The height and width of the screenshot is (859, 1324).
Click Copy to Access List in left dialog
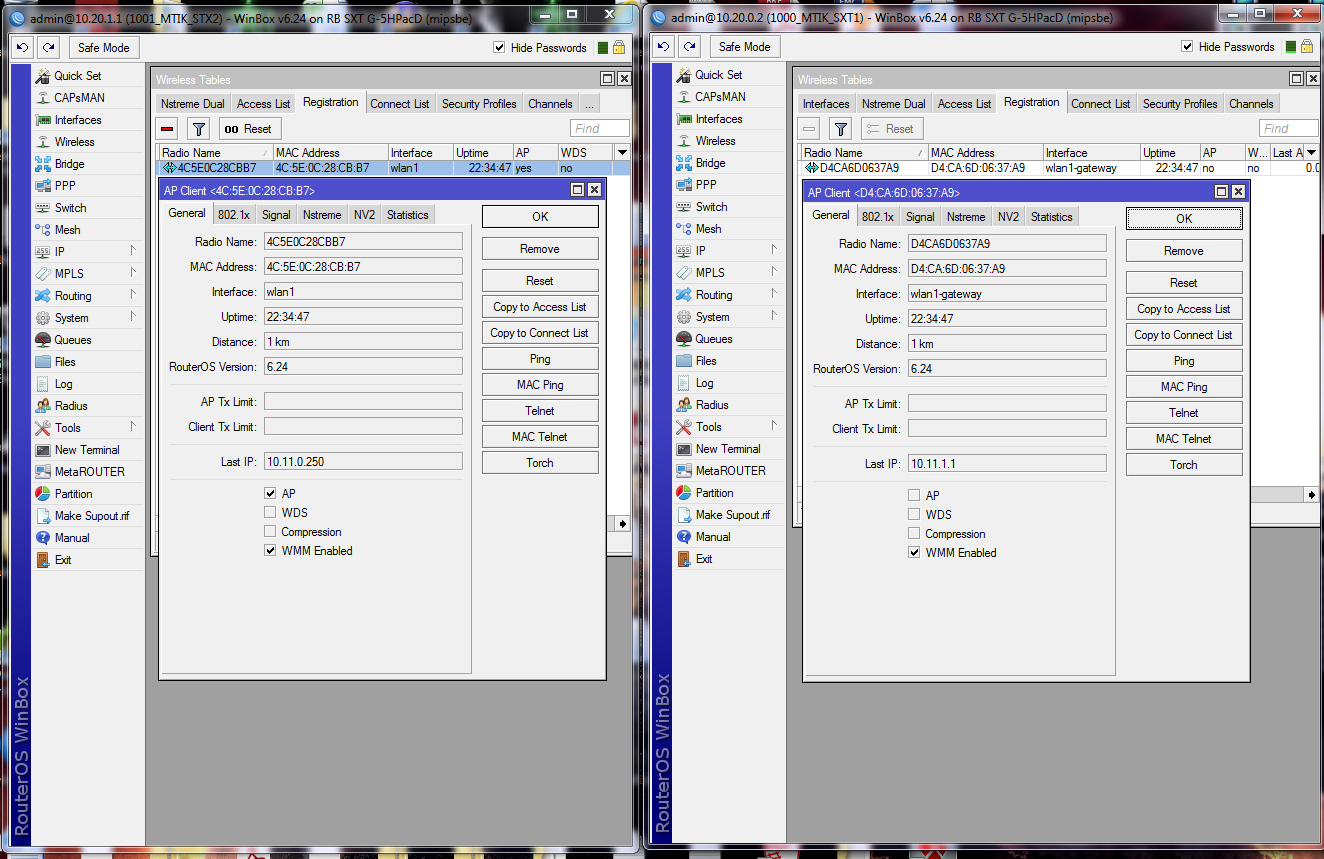coord(540,307)
